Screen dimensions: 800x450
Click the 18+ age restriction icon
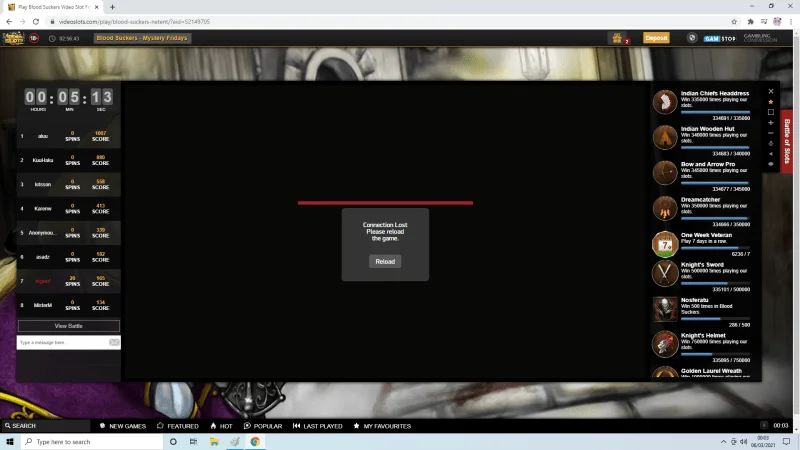(x=34, y=38)
